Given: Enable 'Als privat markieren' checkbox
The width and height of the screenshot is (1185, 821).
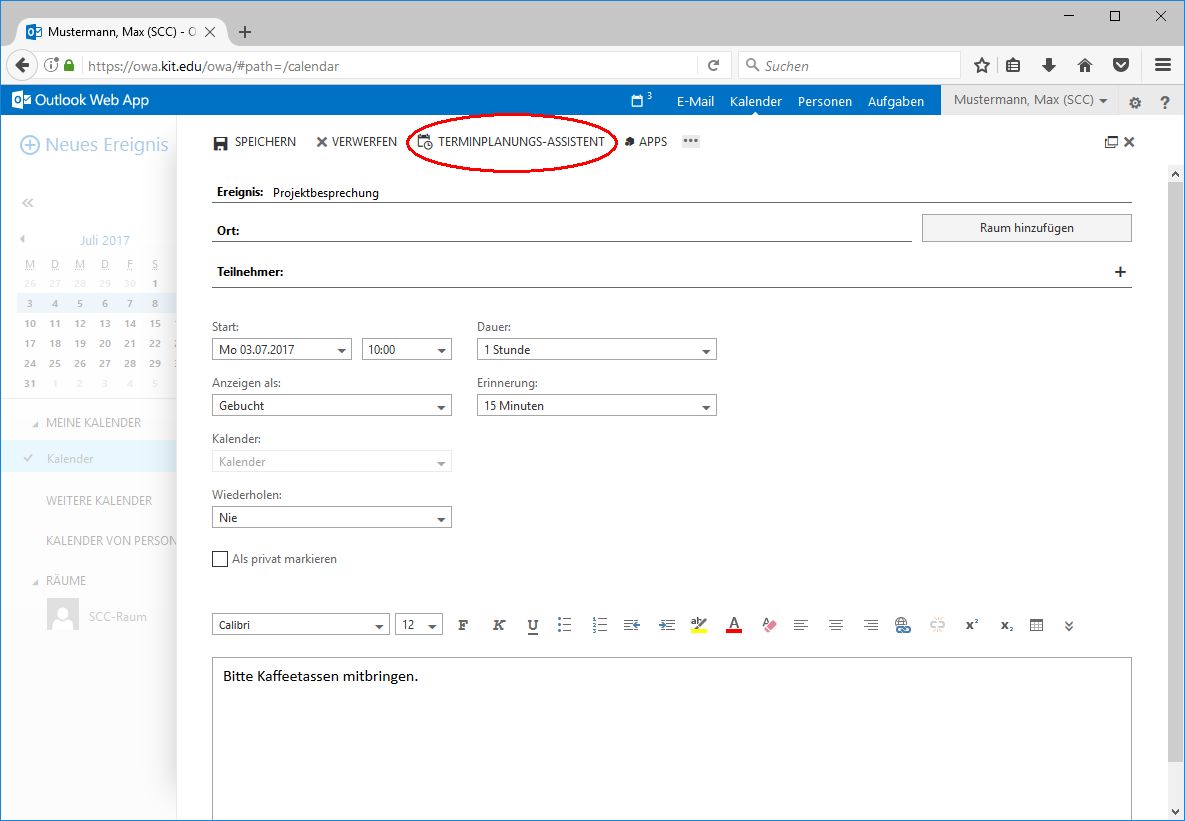Looking at the screenshot, I should pyautogui.click(x=220, y=559).
